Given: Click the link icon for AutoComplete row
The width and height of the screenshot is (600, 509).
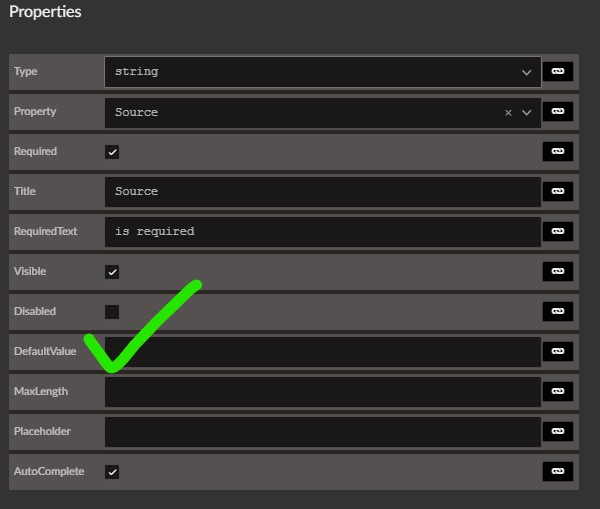Looking at the screenshot, I should (x=558, y=471).
